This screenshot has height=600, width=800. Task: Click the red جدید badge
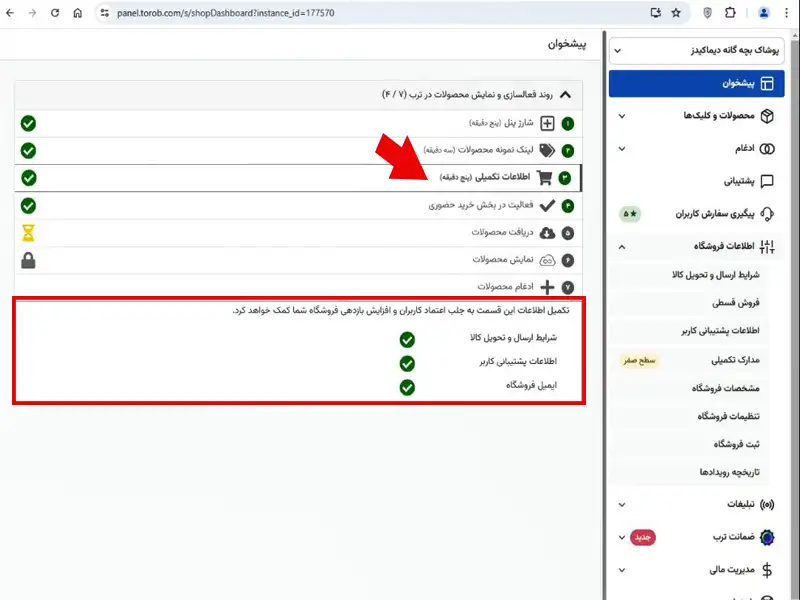(x=643, y=537)
